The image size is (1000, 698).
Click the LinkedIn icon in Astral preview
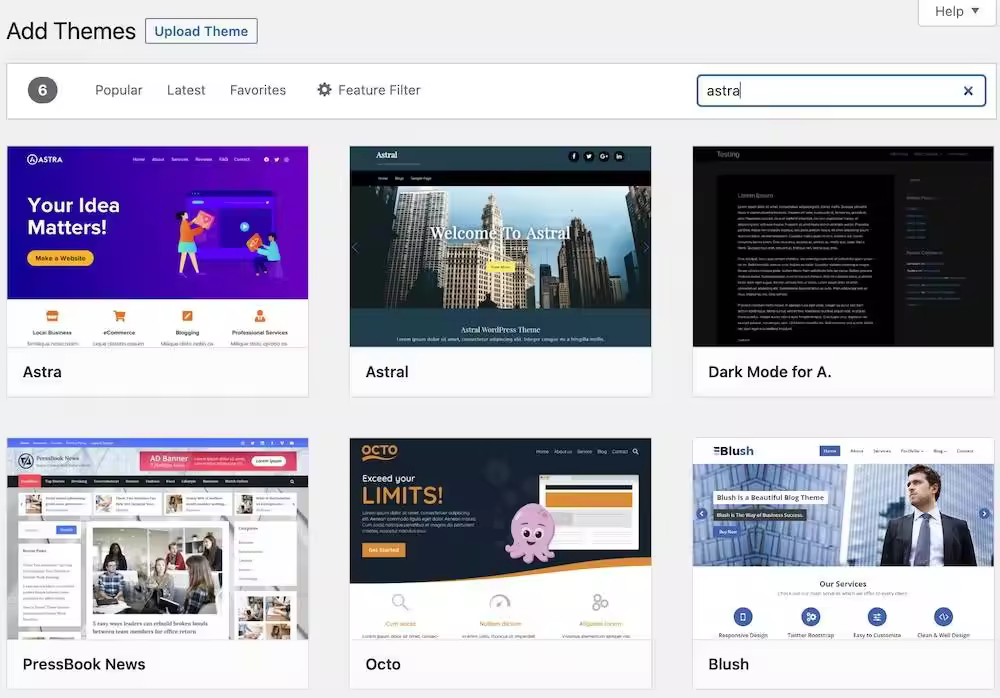pyautogui.click(x=619, y=156)
